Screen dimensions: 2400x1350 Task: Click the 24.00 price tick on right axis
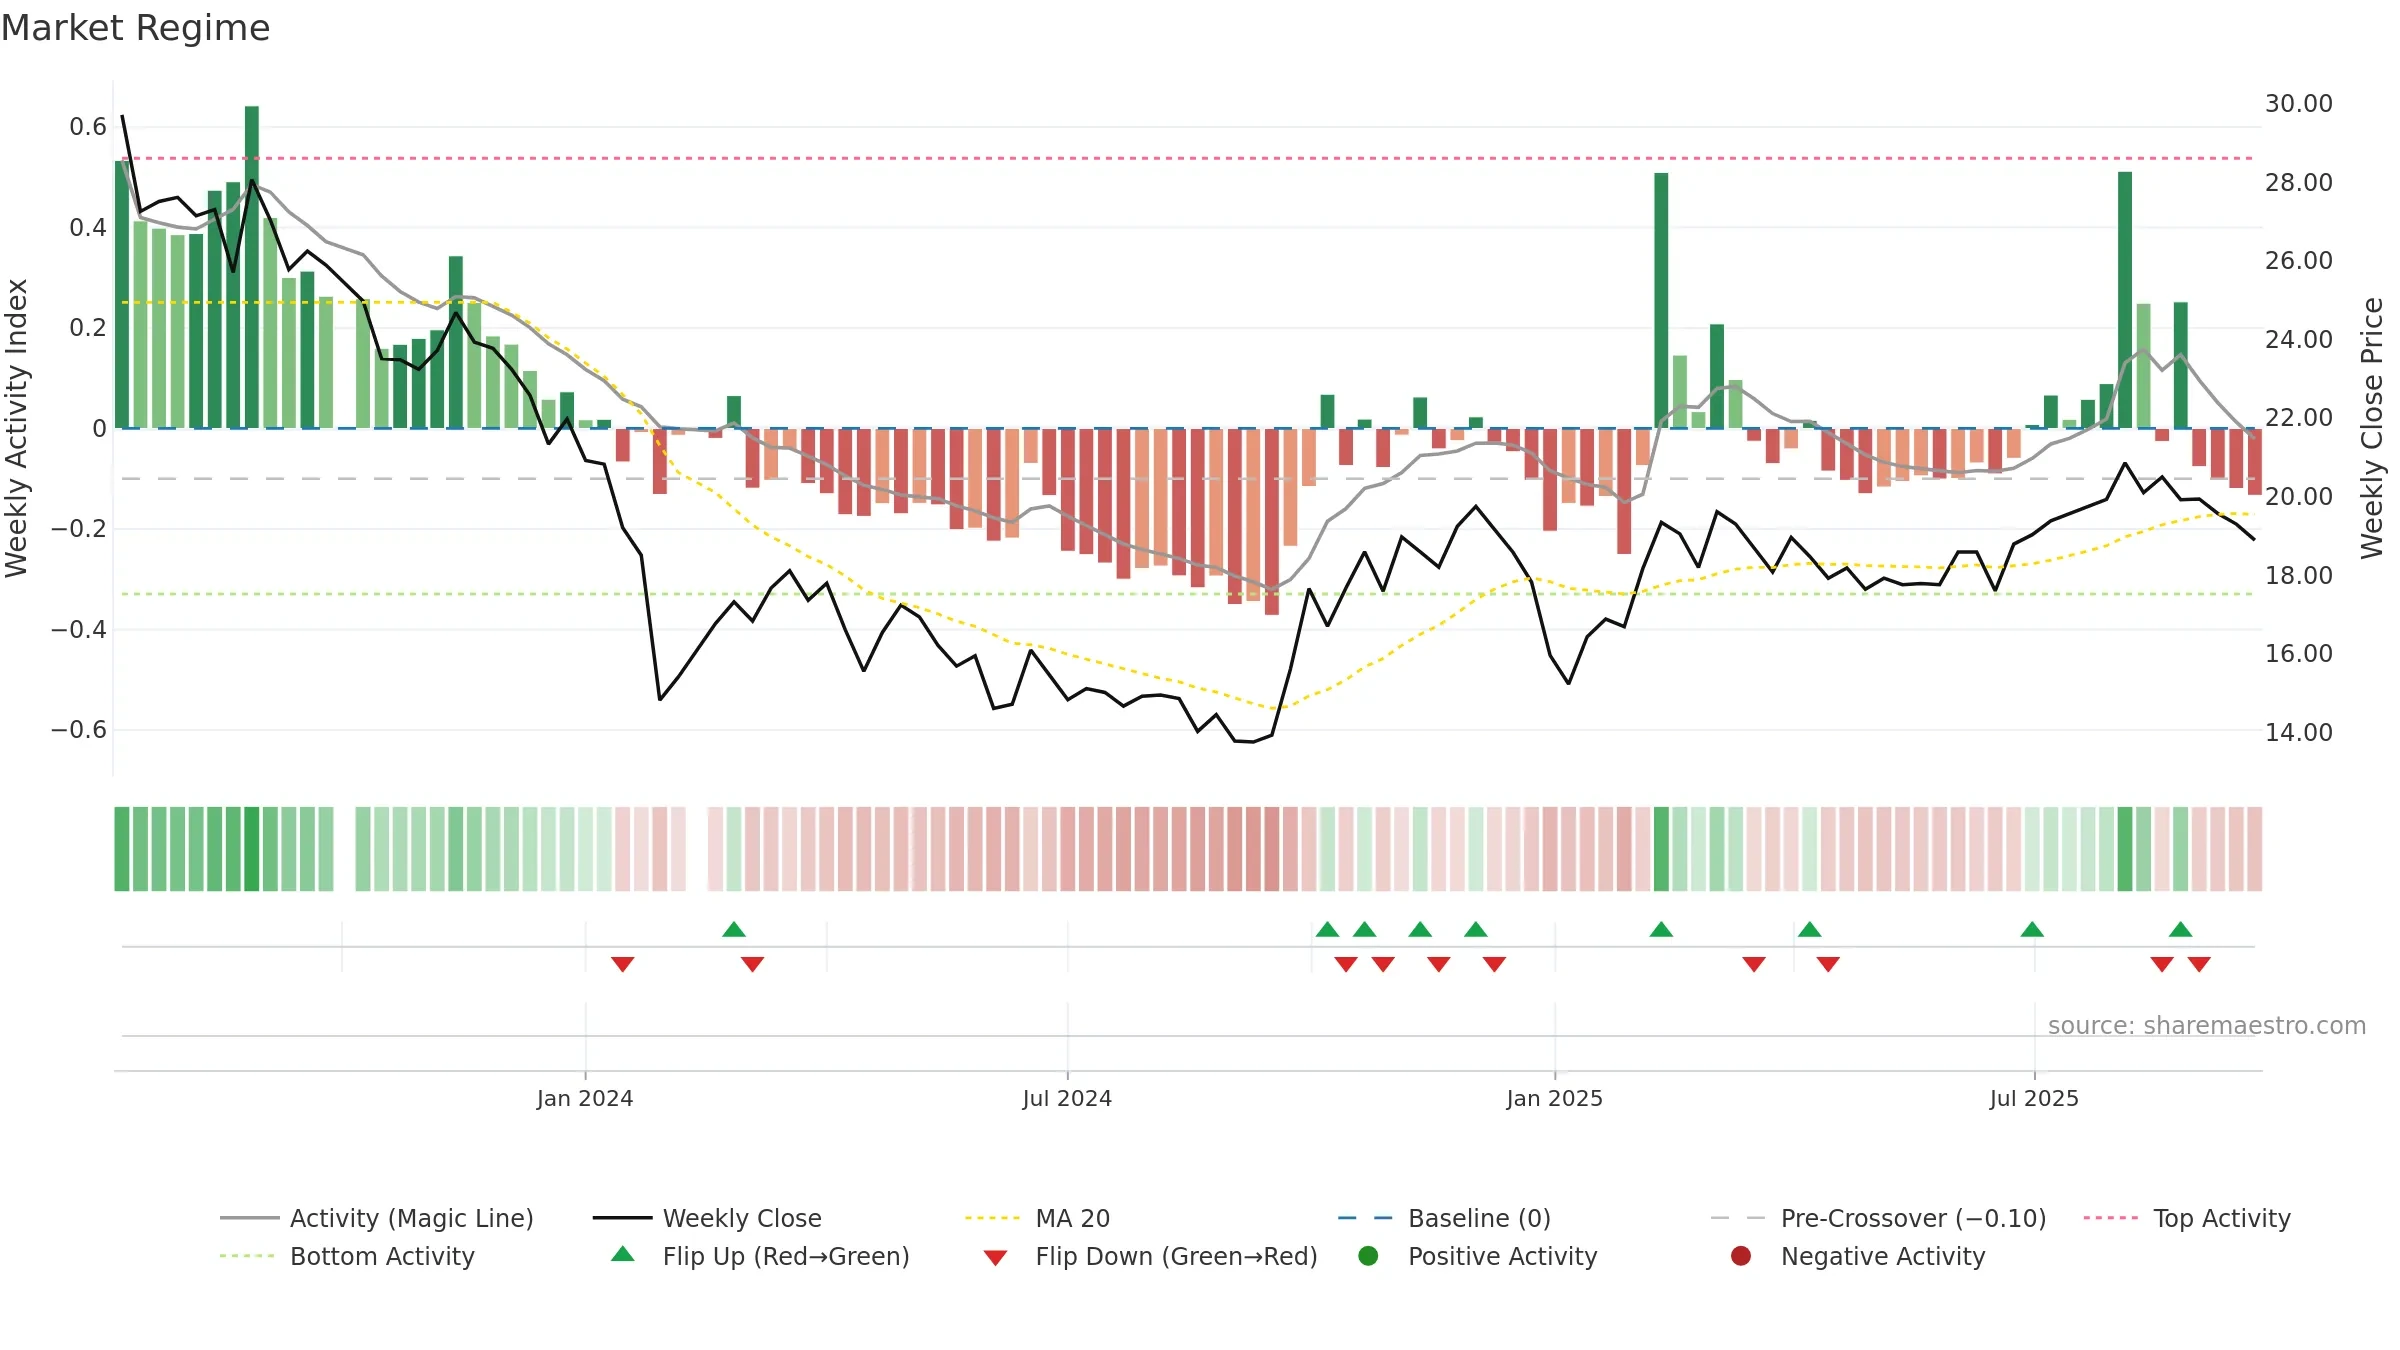(2299, 340)
